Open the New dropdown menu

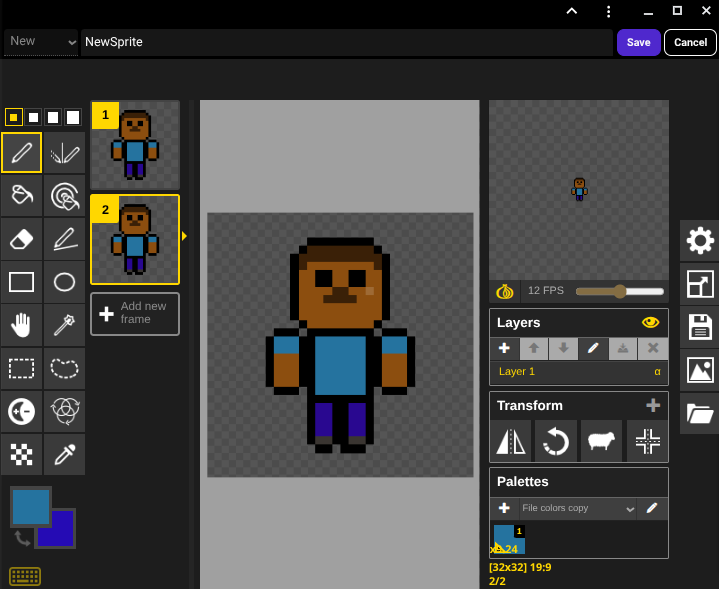tap(41, 42)
